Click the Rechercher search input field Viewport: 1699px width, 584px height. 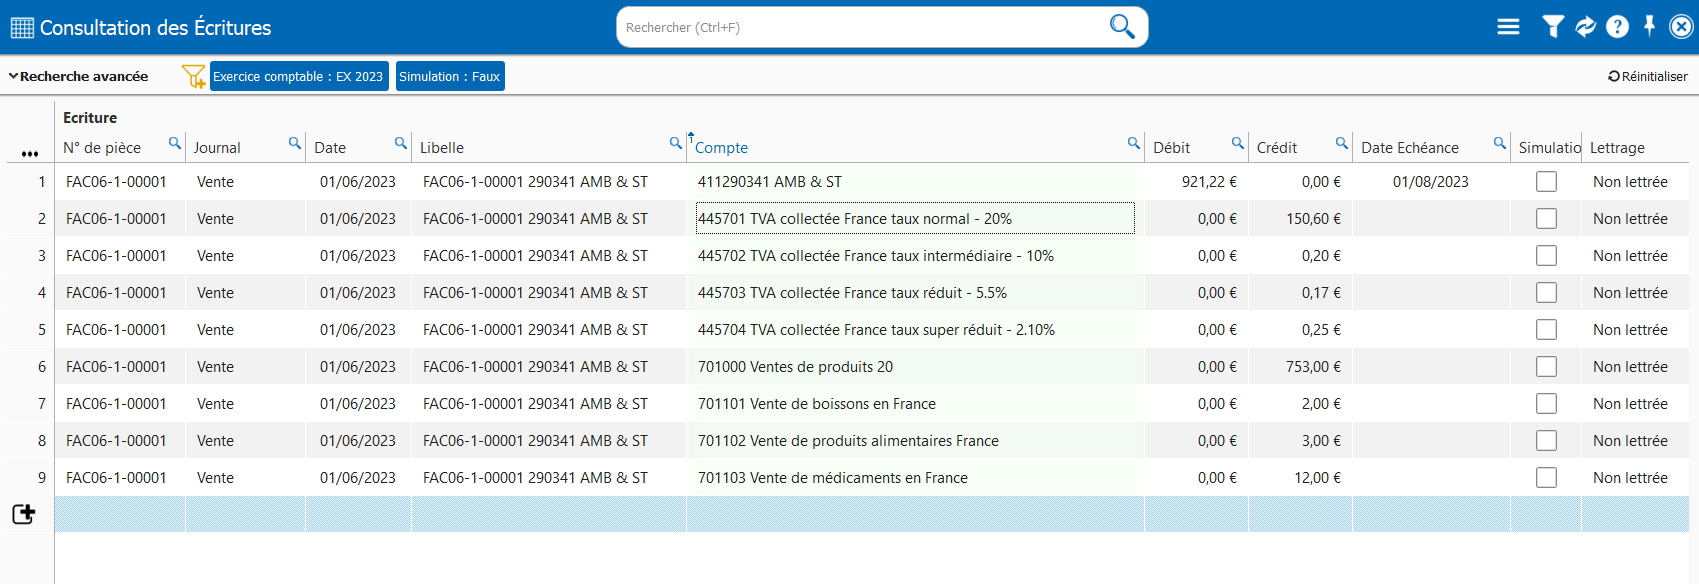(x=860, y=27)
